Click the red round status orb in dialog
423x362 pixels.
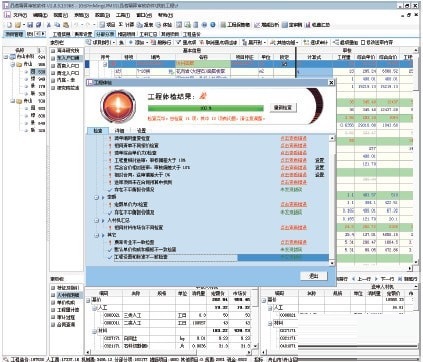(118, 106)
